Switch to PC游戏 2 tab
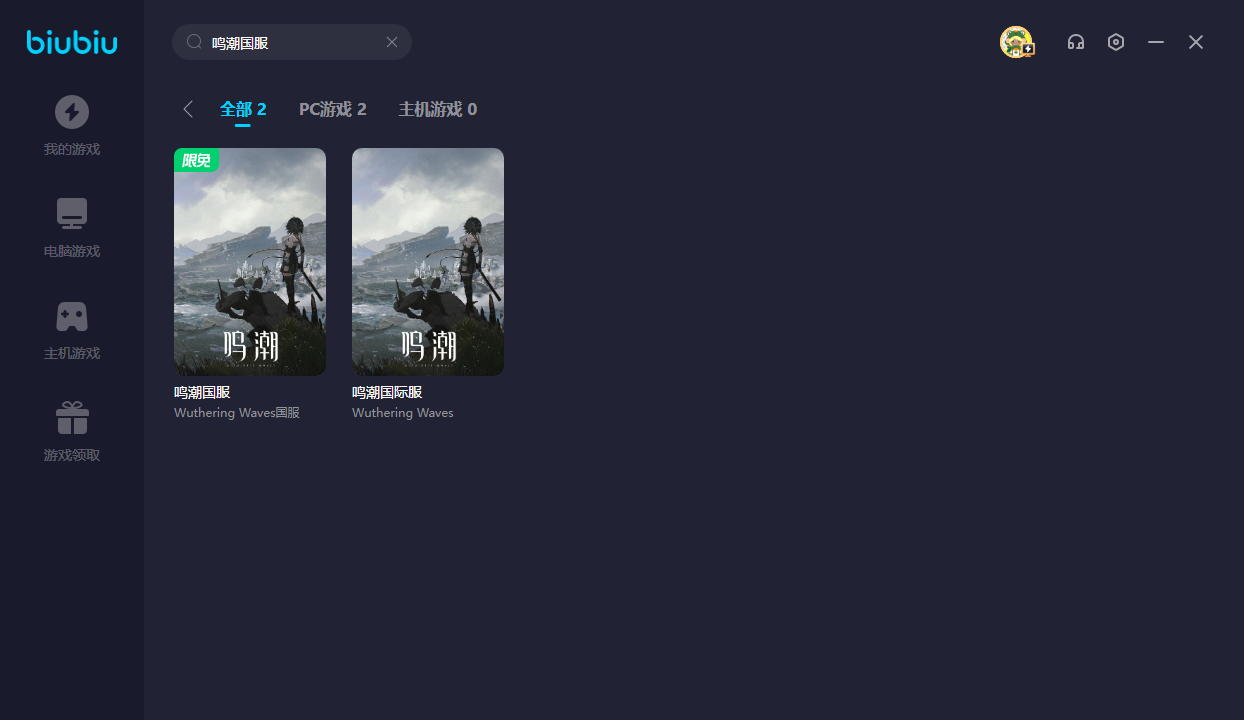This screenshot has width=1244, height=720. [333, 109]
